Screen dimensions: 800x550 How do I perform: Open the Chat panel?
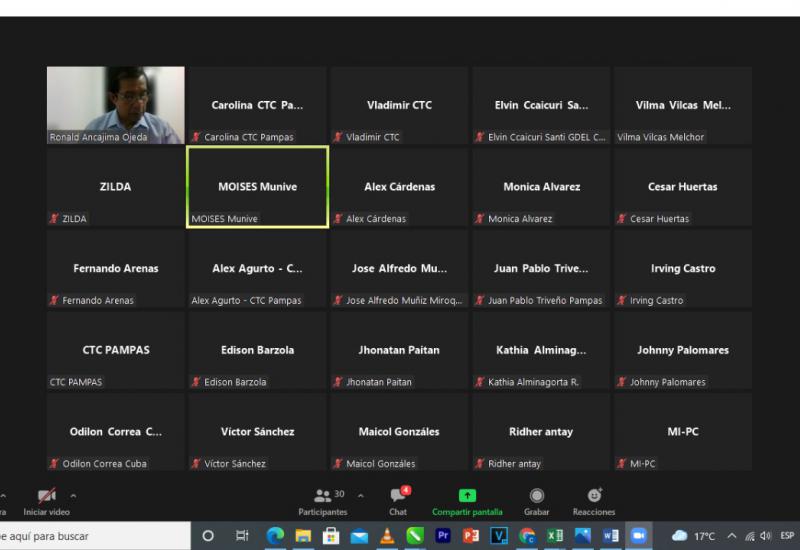398,501
